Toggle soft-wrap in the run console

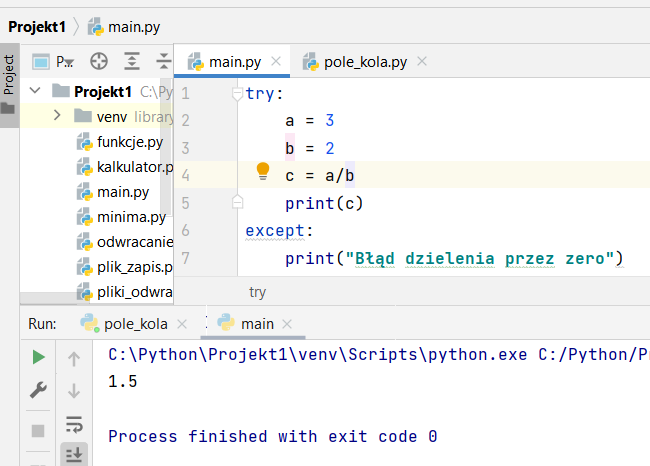coord(74,425)
